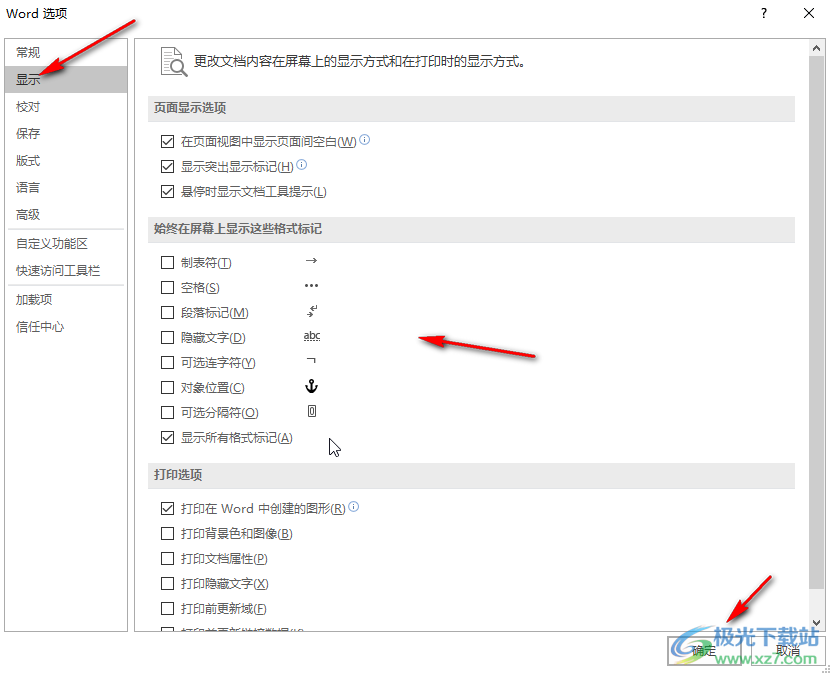
Task: Open the 高级 options category
Action: click(66, 214)
